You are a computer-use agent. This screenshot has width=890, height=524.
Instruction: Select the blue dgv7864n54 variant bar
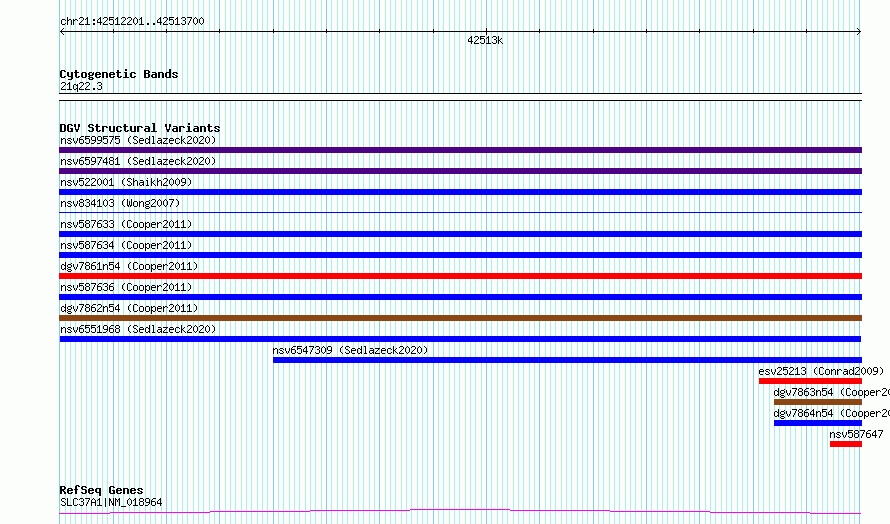pos(818,423)
